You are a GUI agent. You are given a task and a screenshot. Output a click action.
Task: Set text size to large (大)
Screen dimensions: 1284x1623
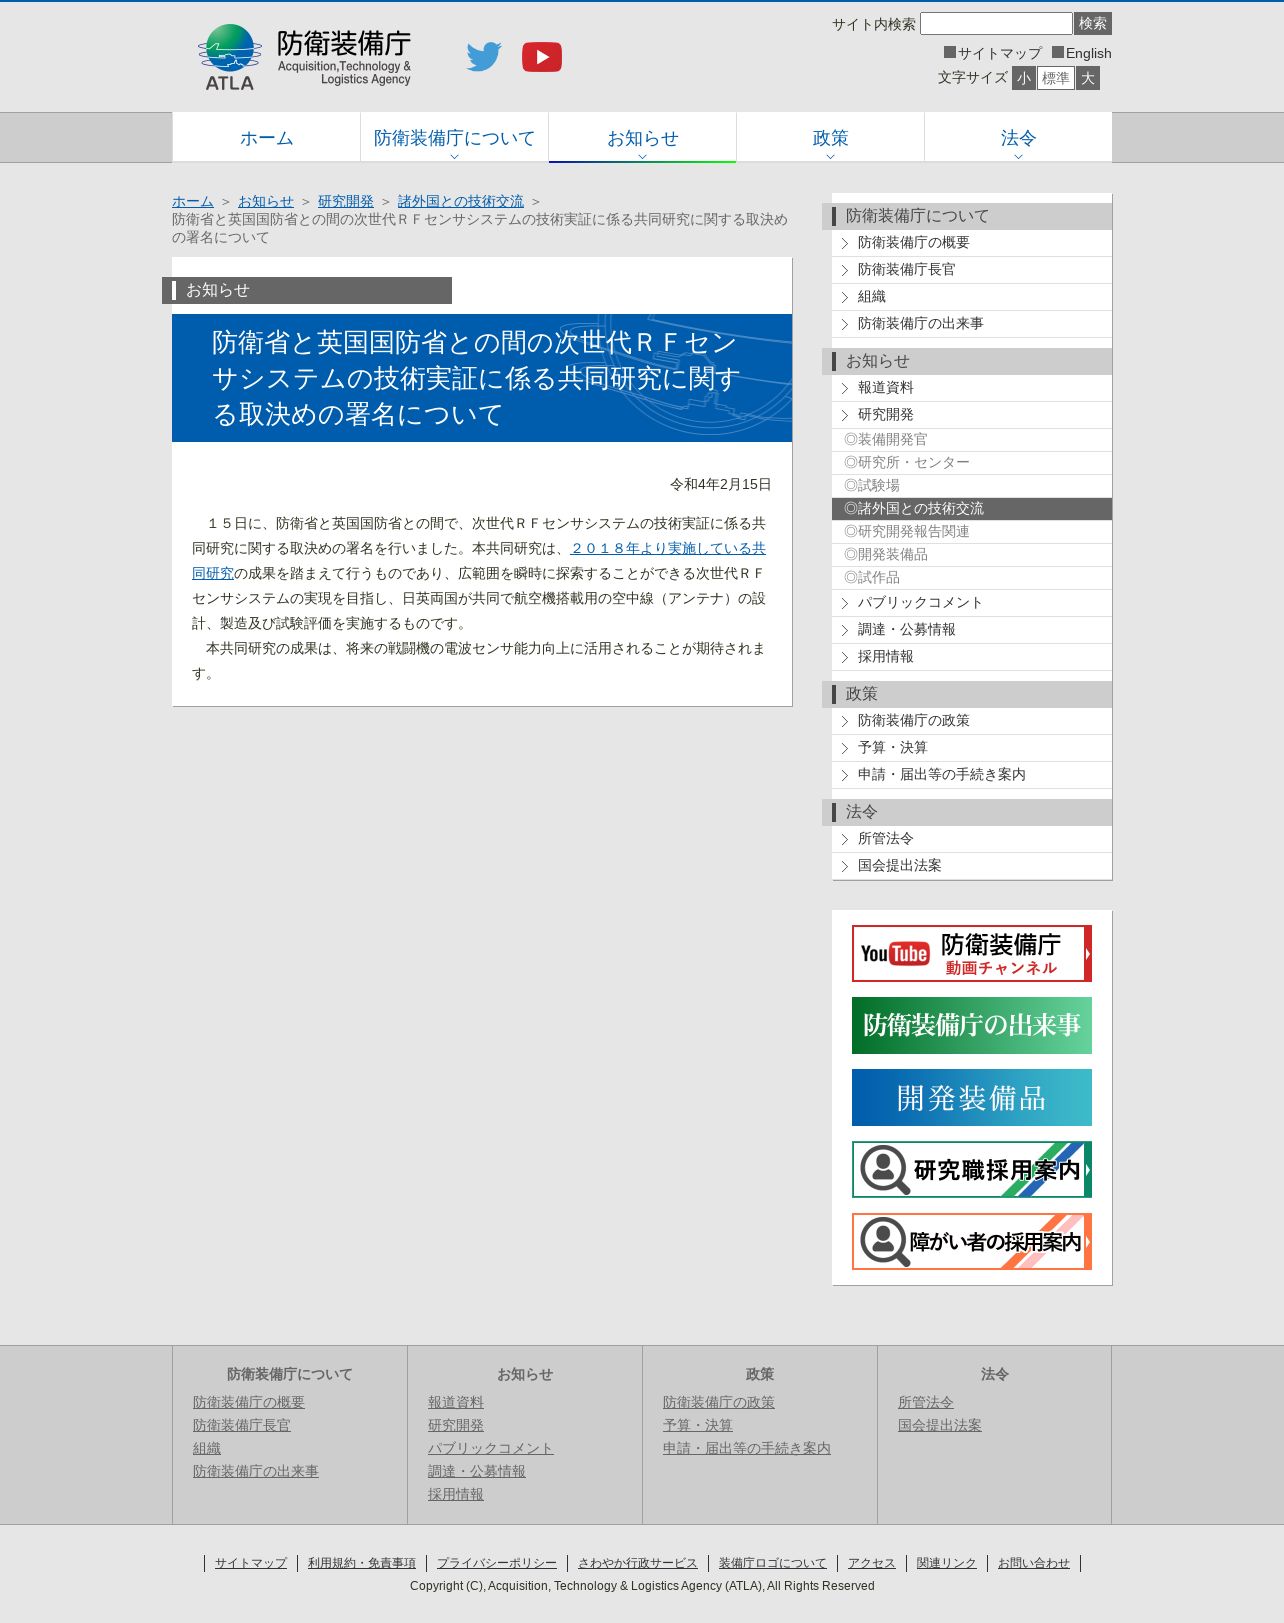pos(1088,78)
